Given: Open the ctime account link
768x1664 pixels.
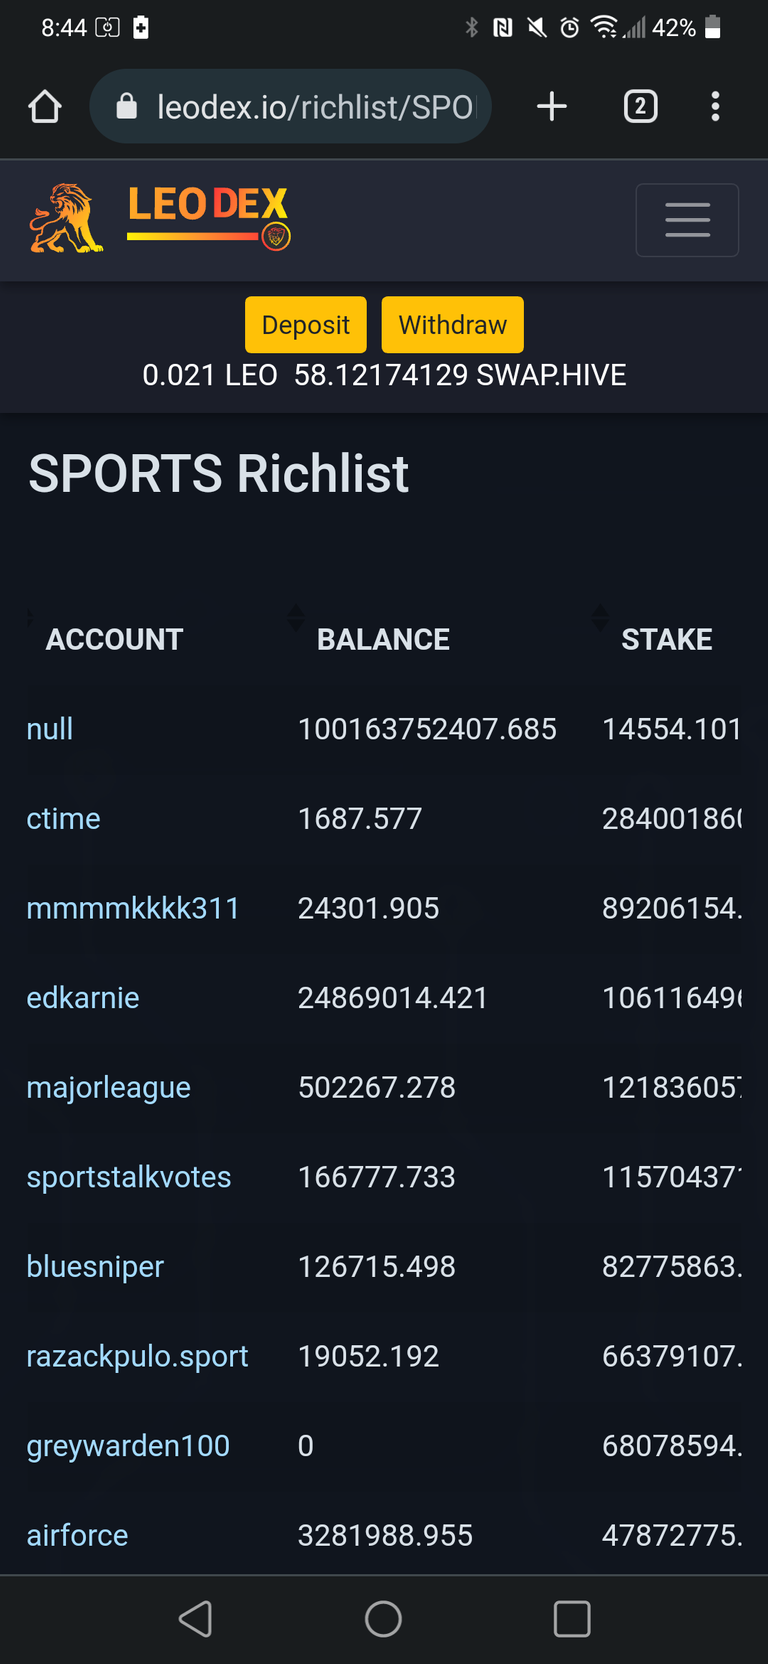Looking at the screenshot, I should click(x=63, y=818).
